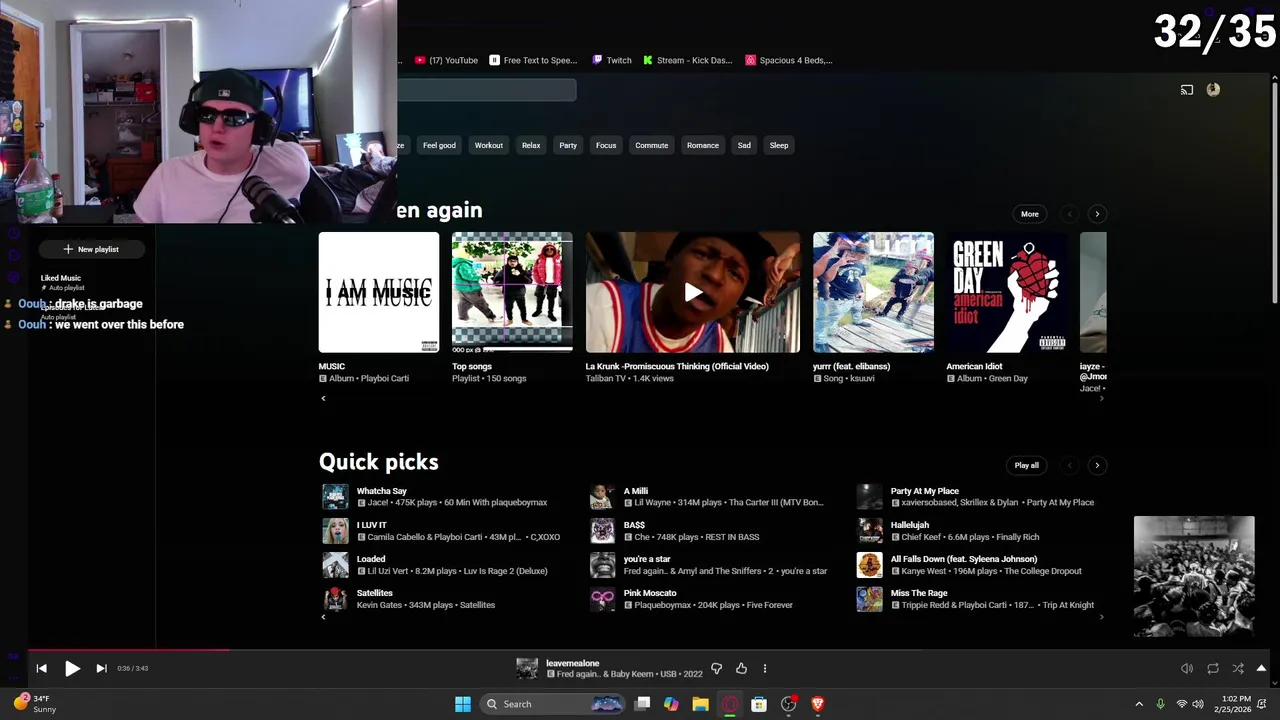Show next items in Listen again carousel
This screenshot has width=1280, height=720.
1097,214
